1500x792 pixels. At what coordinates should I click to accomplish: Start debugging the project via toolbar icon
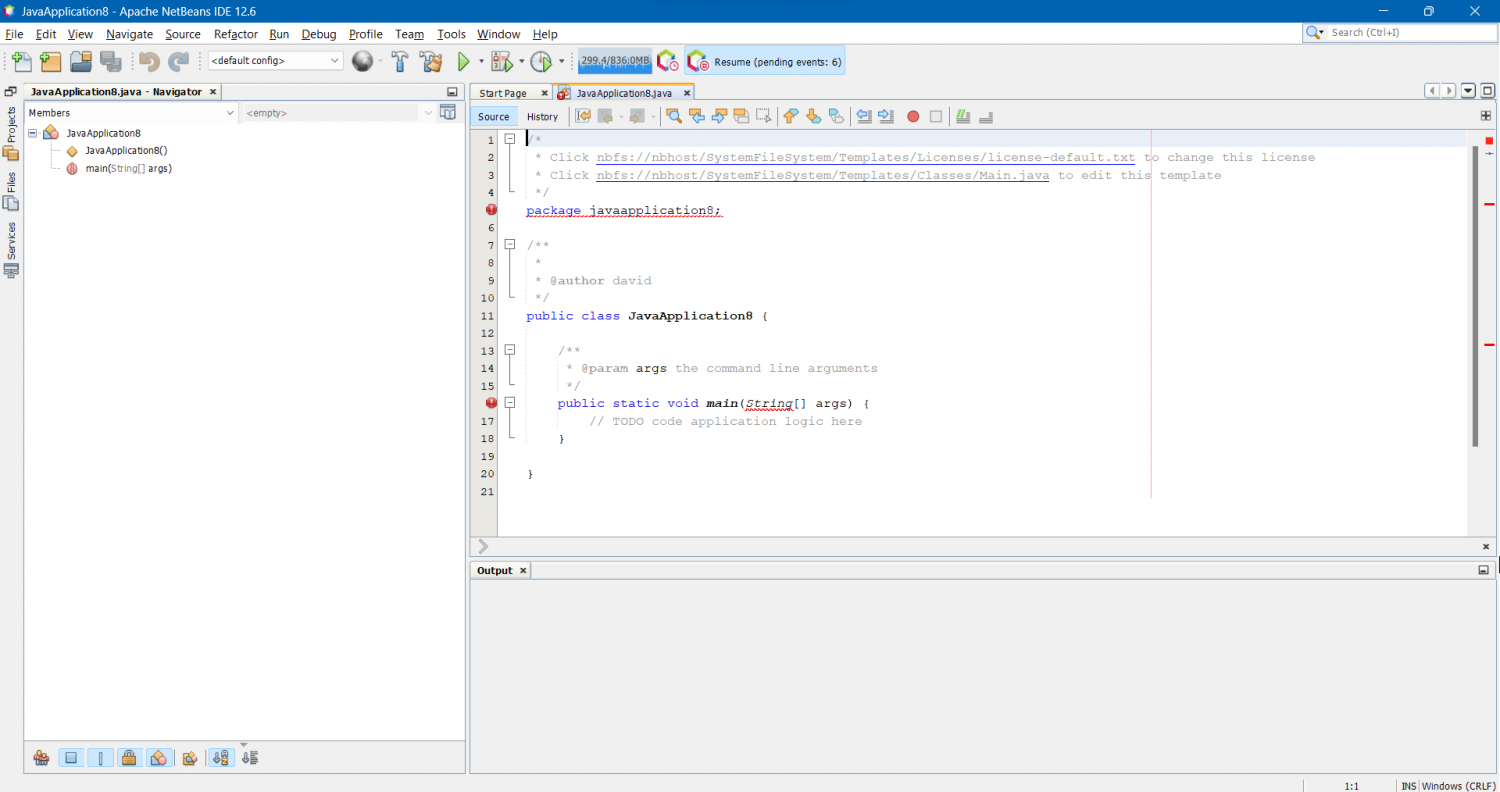tap(501, 61)
